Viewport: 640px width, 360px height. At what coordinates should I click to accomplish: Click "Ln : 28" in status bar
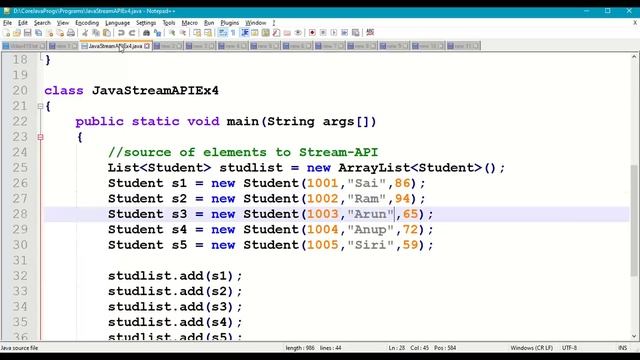396,348
